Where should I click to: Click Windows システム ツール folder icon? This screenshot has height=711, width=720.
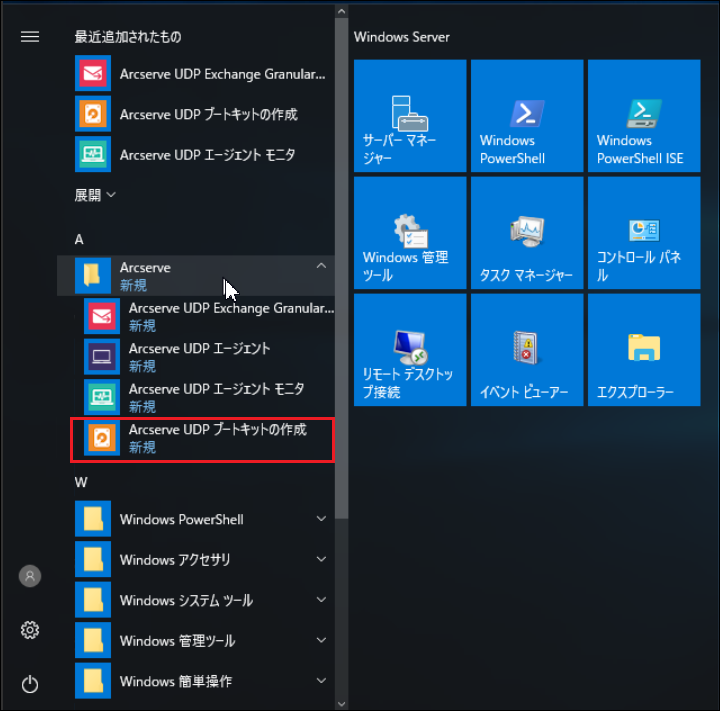93,599
